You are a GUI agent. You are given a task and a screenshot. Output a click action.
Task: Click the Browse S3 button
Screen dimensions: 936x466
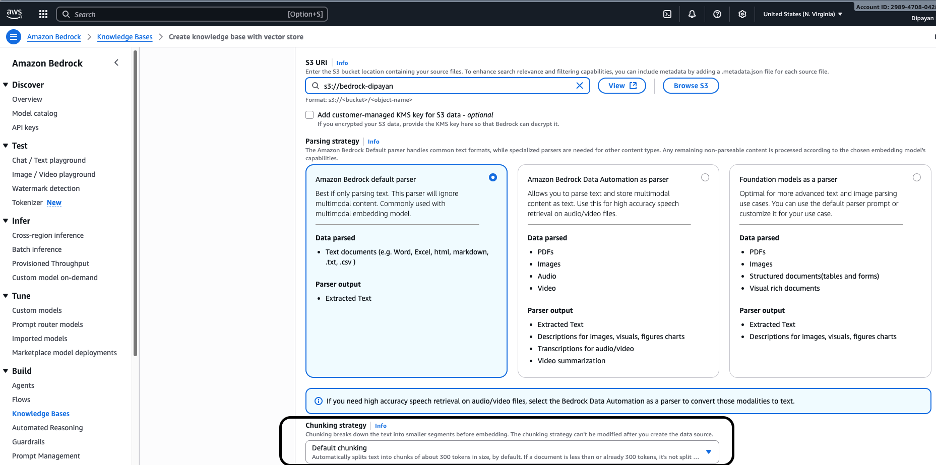click(x=691, y=86)
